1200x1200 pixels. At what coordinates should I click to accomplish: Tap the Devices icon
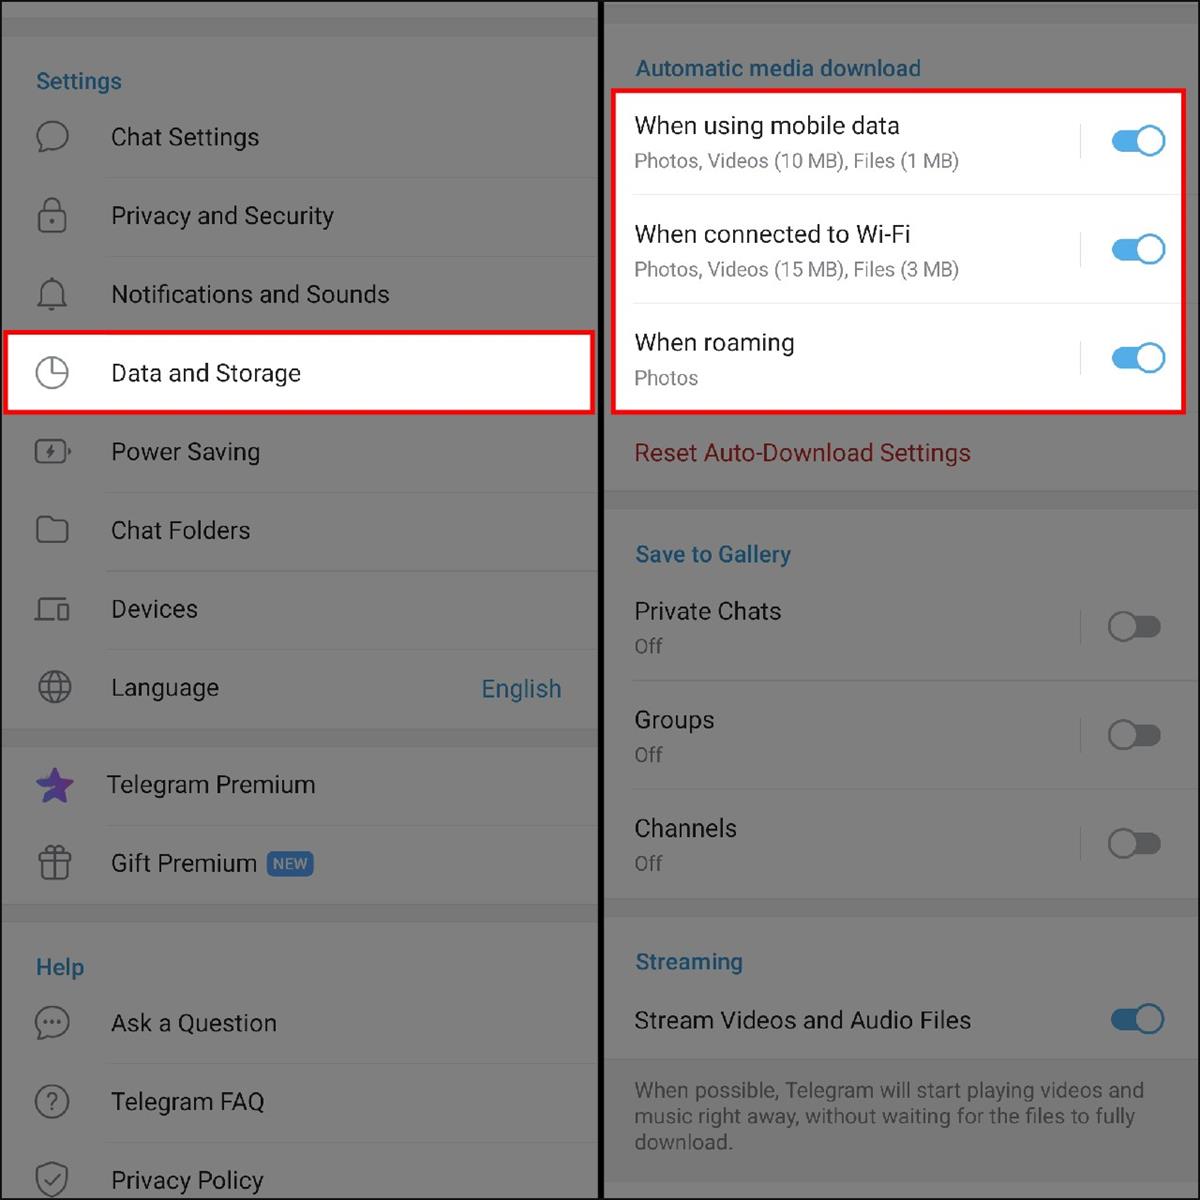[x=52, y=608]
